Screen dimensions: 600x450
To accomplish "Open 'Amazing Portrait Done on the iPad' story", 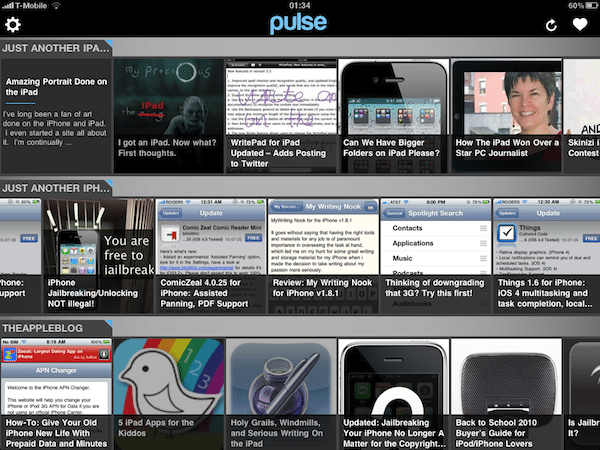I will tap(56, 116).
